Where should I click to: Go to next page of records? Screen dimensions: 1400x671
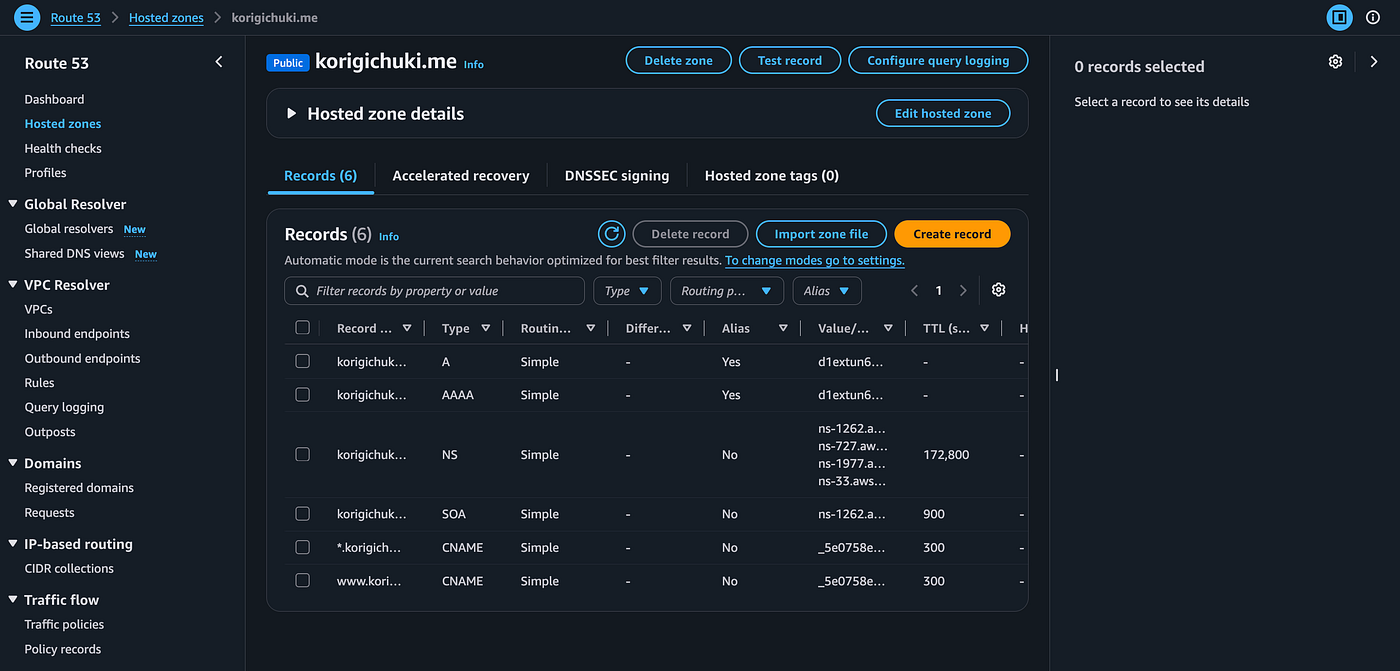(x=963, y=291)
